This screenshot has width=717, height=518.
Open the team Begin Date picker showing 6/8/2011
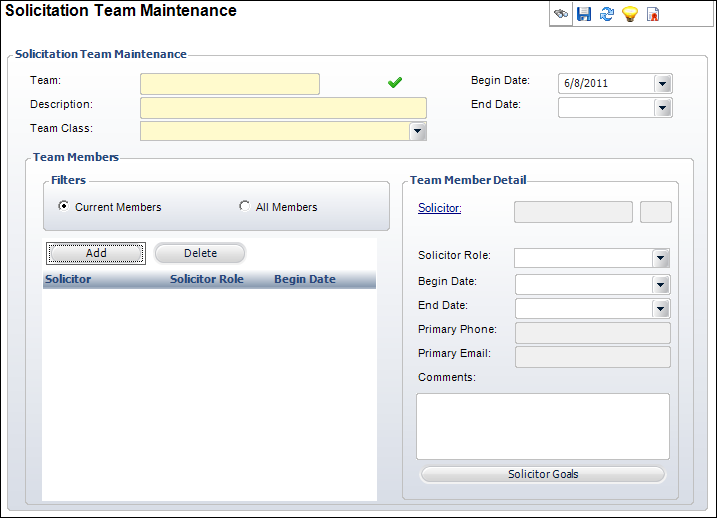click(663, 84)
